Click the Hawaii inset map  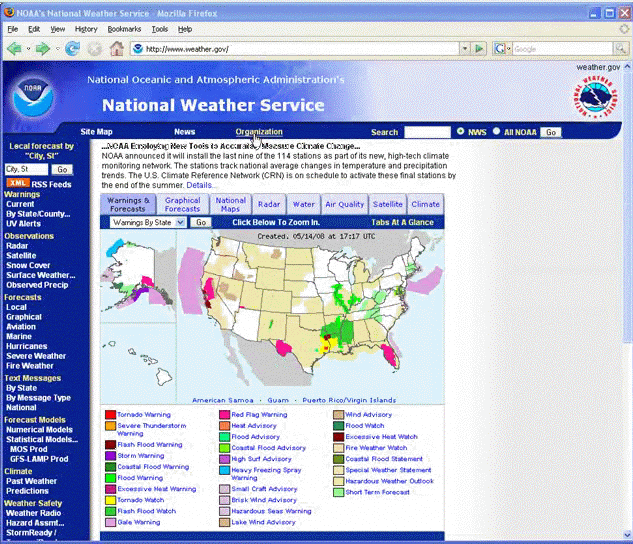click(x=138, y=362)
